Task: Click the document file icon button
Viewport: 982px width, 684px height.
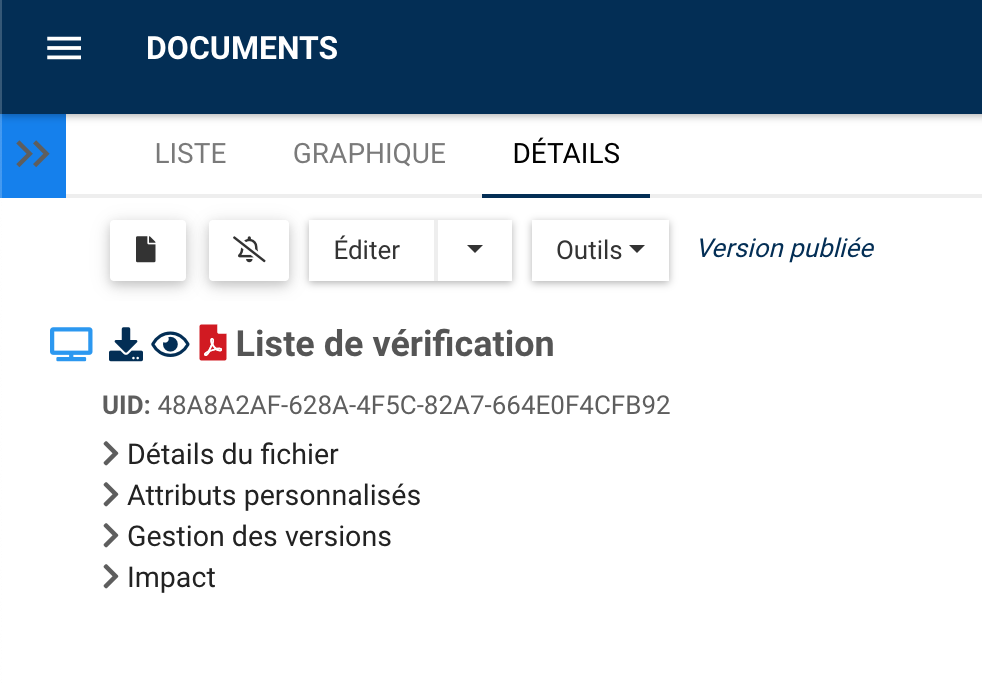Action: tap(147, 250)
